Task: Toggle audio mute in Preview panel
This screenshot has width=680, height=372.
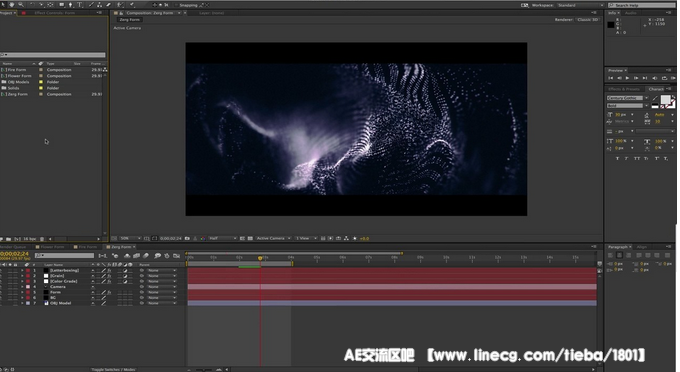Action: pos(654,78)
